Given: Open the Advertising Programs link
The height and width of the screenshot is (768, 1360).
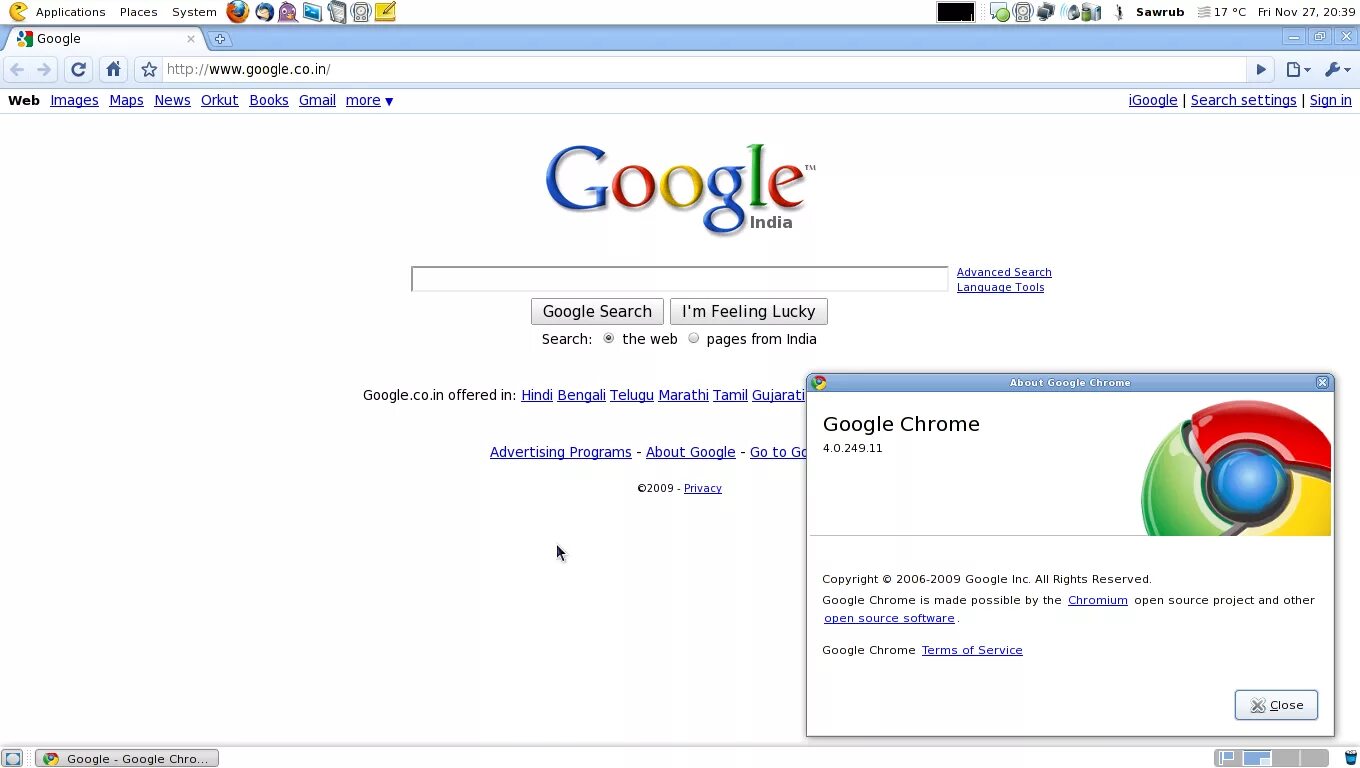Looking at the screenshot, I should pos(560,452).
